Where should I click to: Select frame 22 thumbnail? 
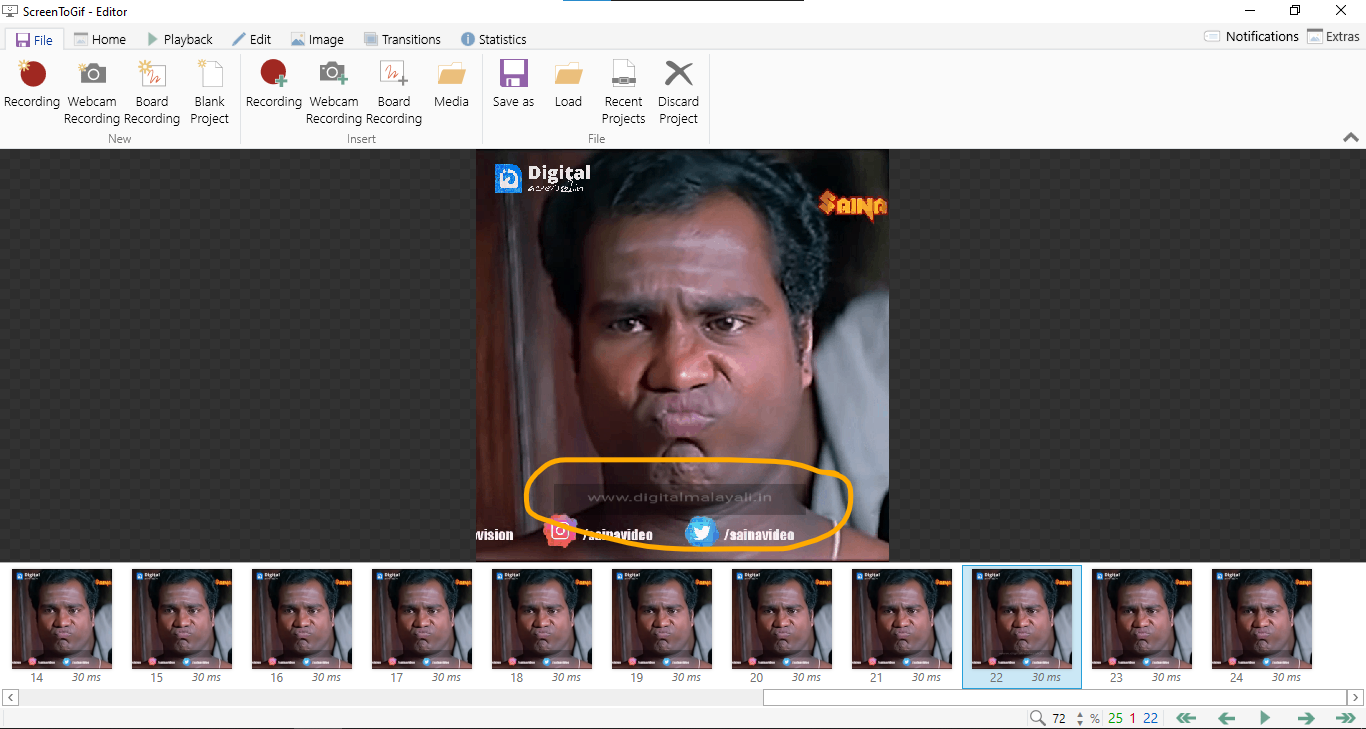1022,627
